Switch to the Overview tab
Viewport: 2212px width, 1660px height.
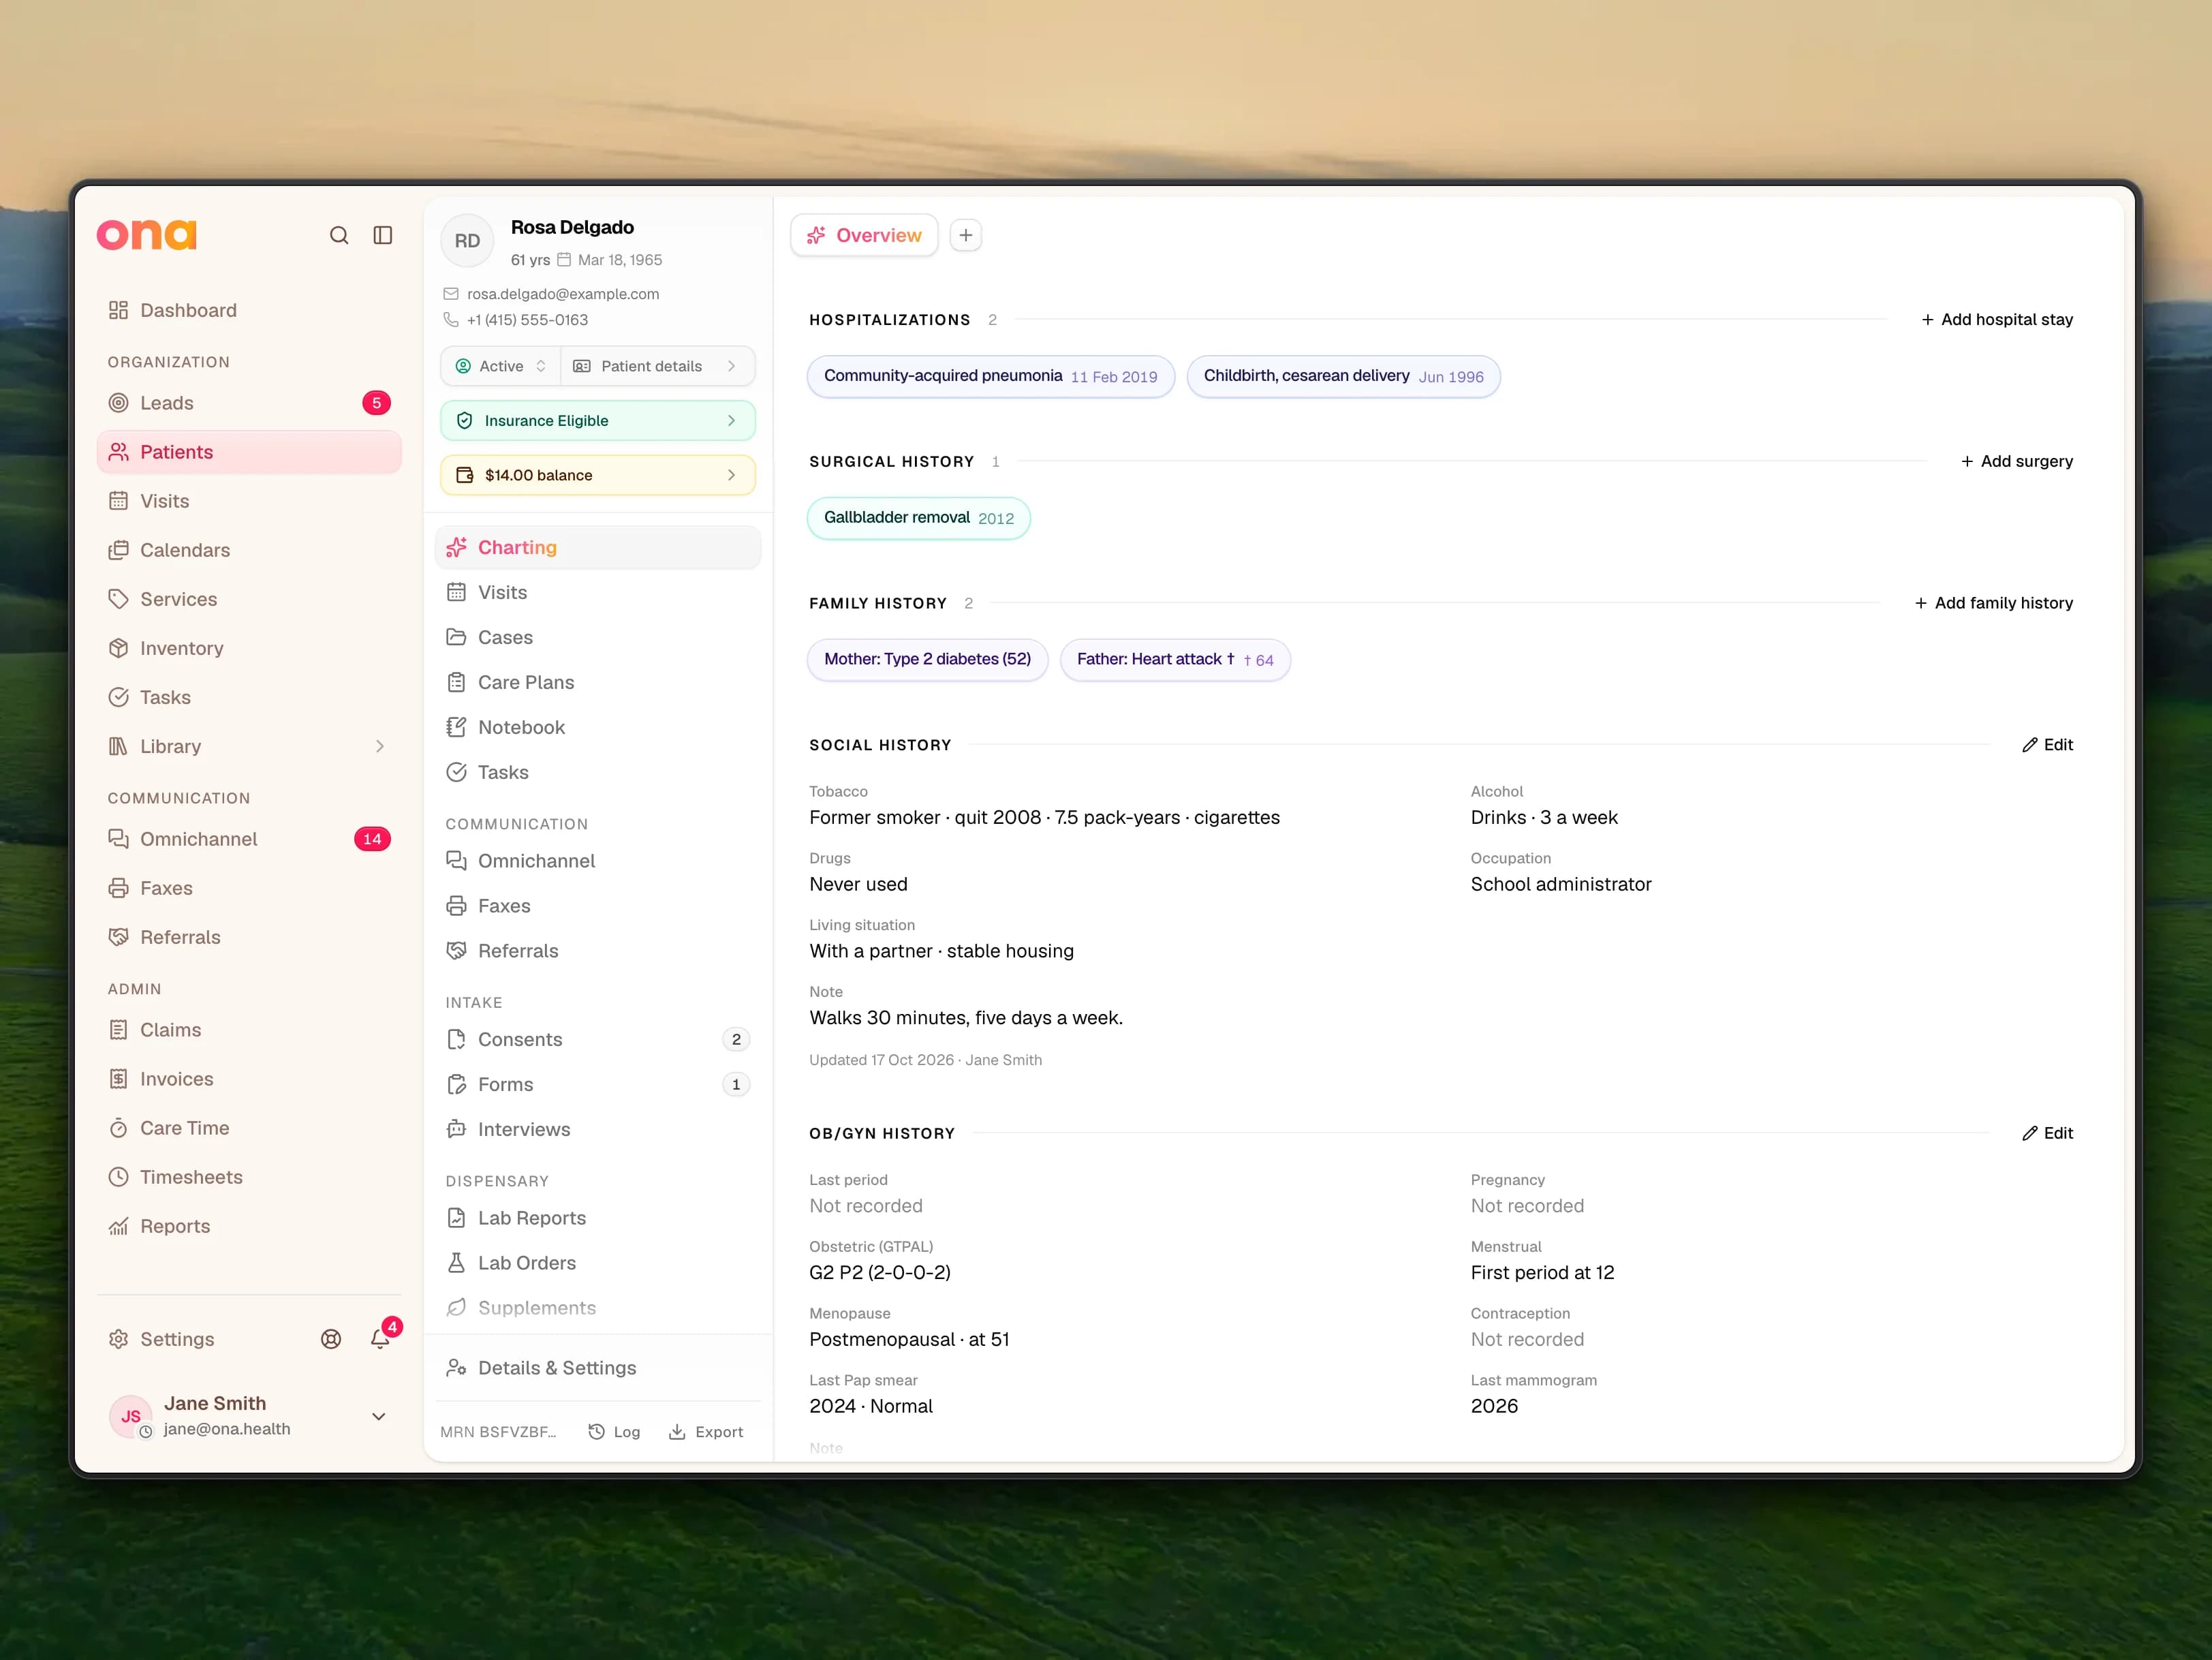(x=864, y=235)
